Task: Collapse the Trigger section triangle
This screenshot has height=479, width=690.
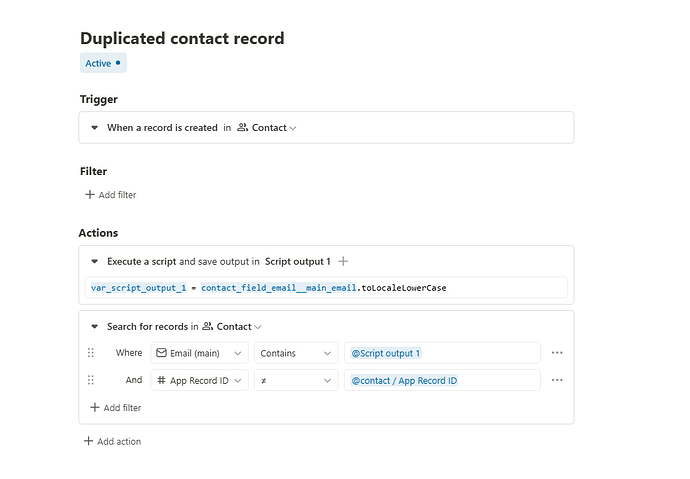Action: [x=94, y=128]
